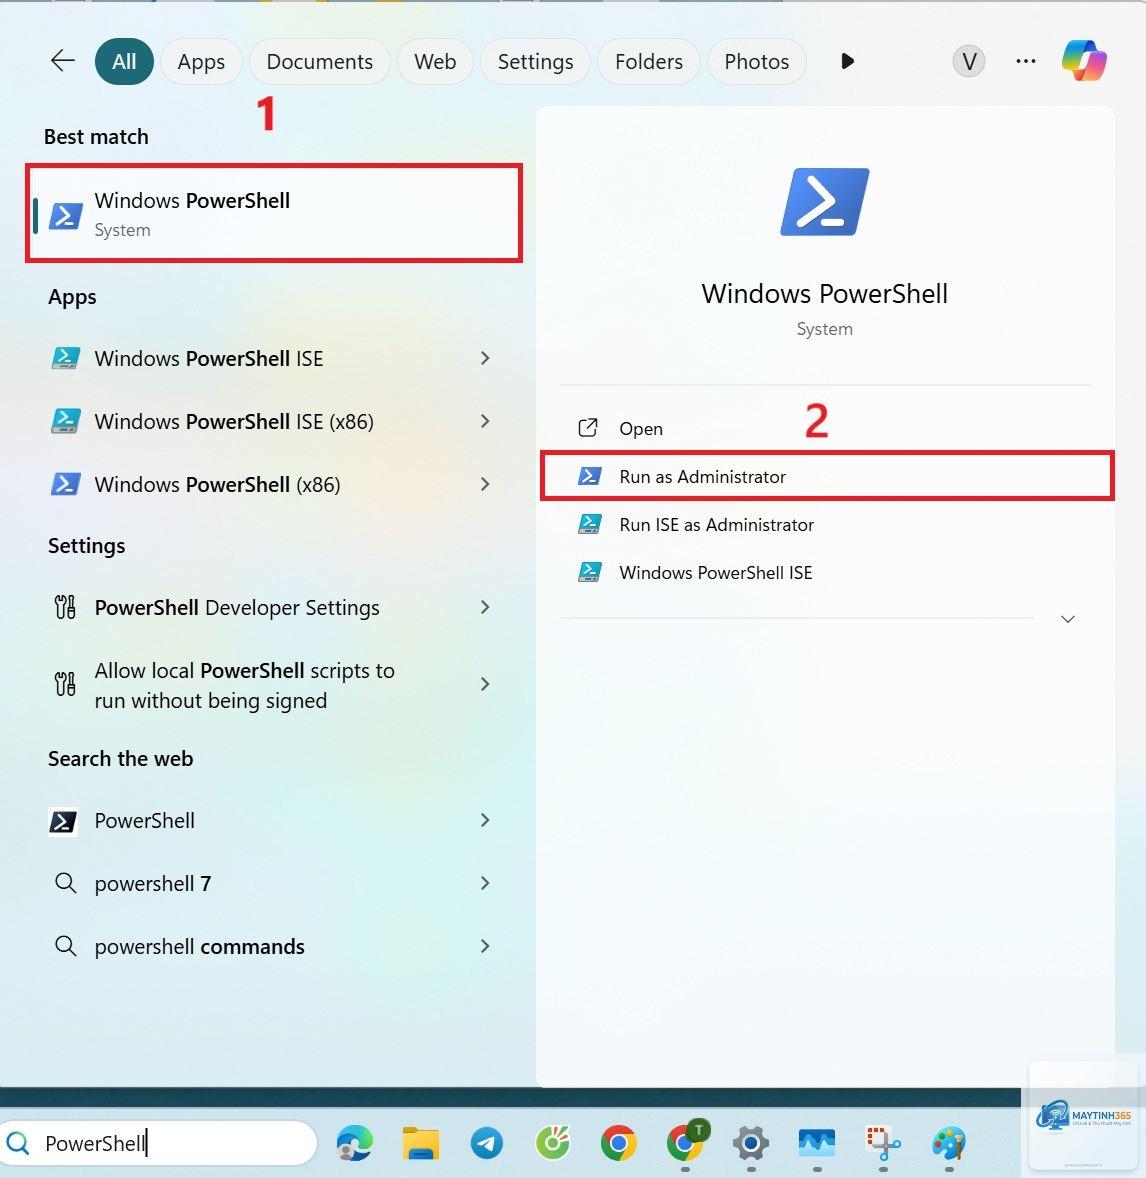Click the search magnifier icon in taskbar
1146x1178 pixels.
(x=18, y=1143)
